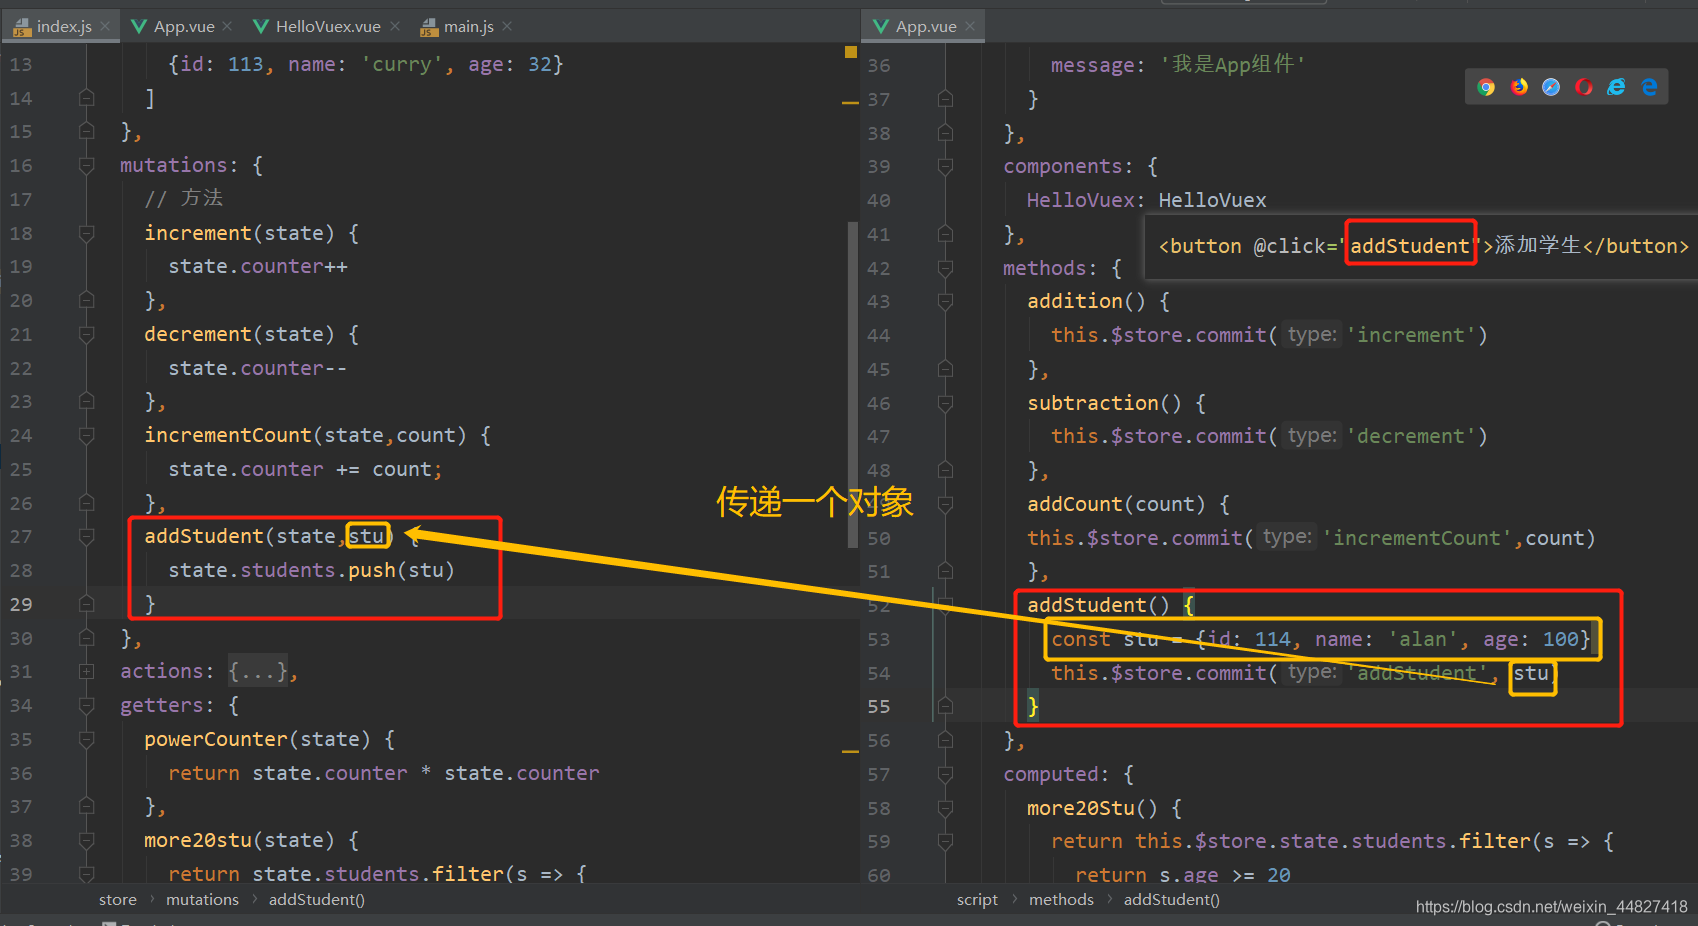
Task: Click 'decrement' commit string at line 47
Action: [x=1411, y=436]
